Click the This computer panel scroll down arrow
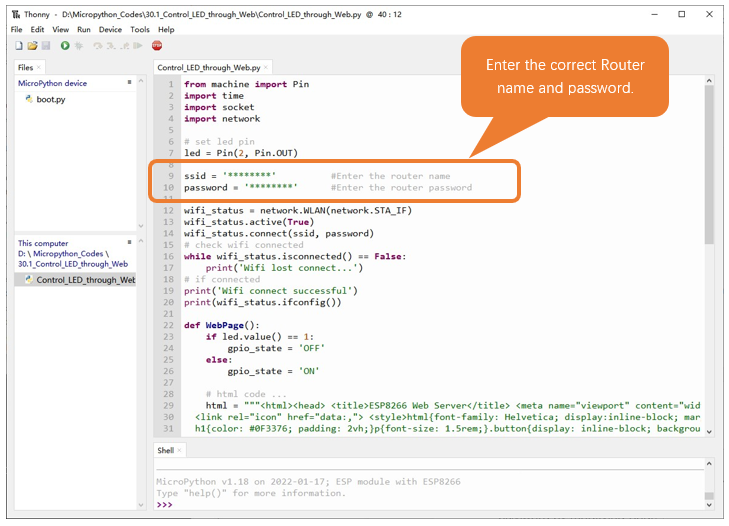 (x=141, y=505)
